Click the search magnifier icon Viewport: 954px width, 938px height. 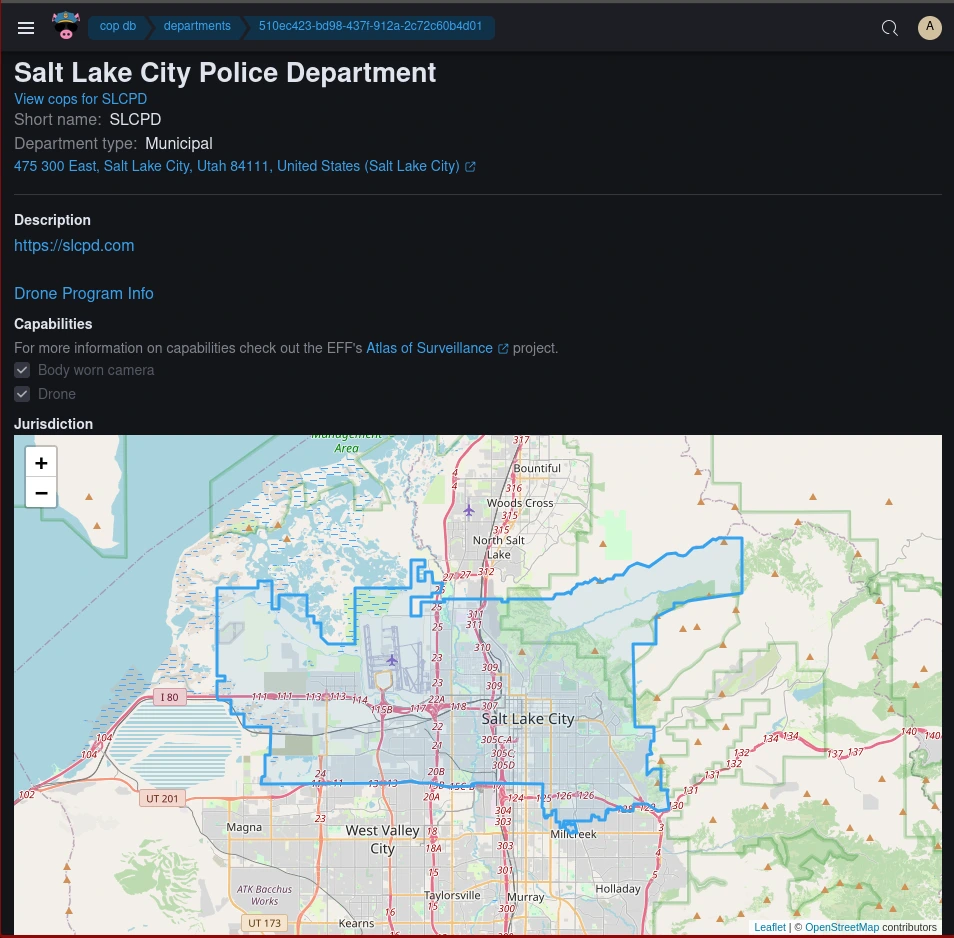point(890,28)
